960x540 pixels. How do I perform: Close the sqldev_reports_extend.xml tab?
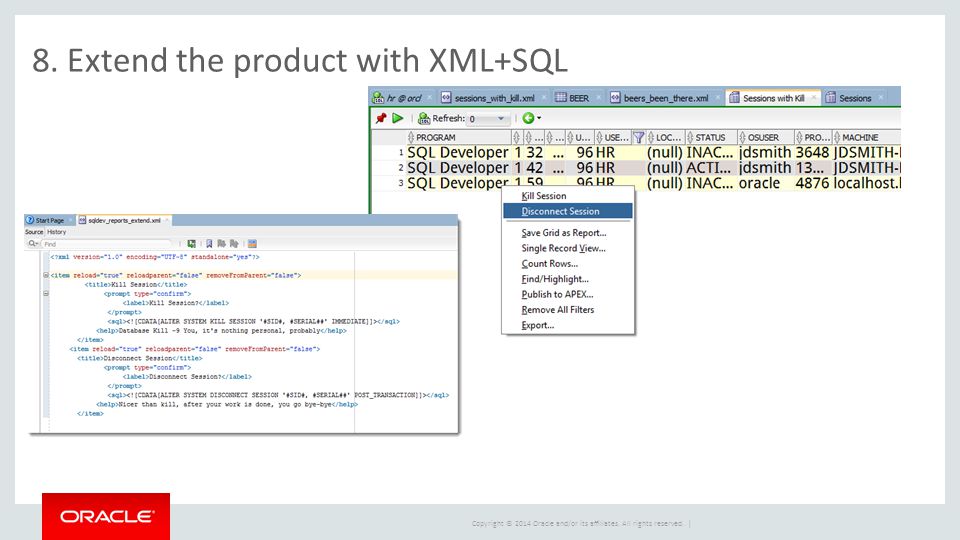(167, 220)
